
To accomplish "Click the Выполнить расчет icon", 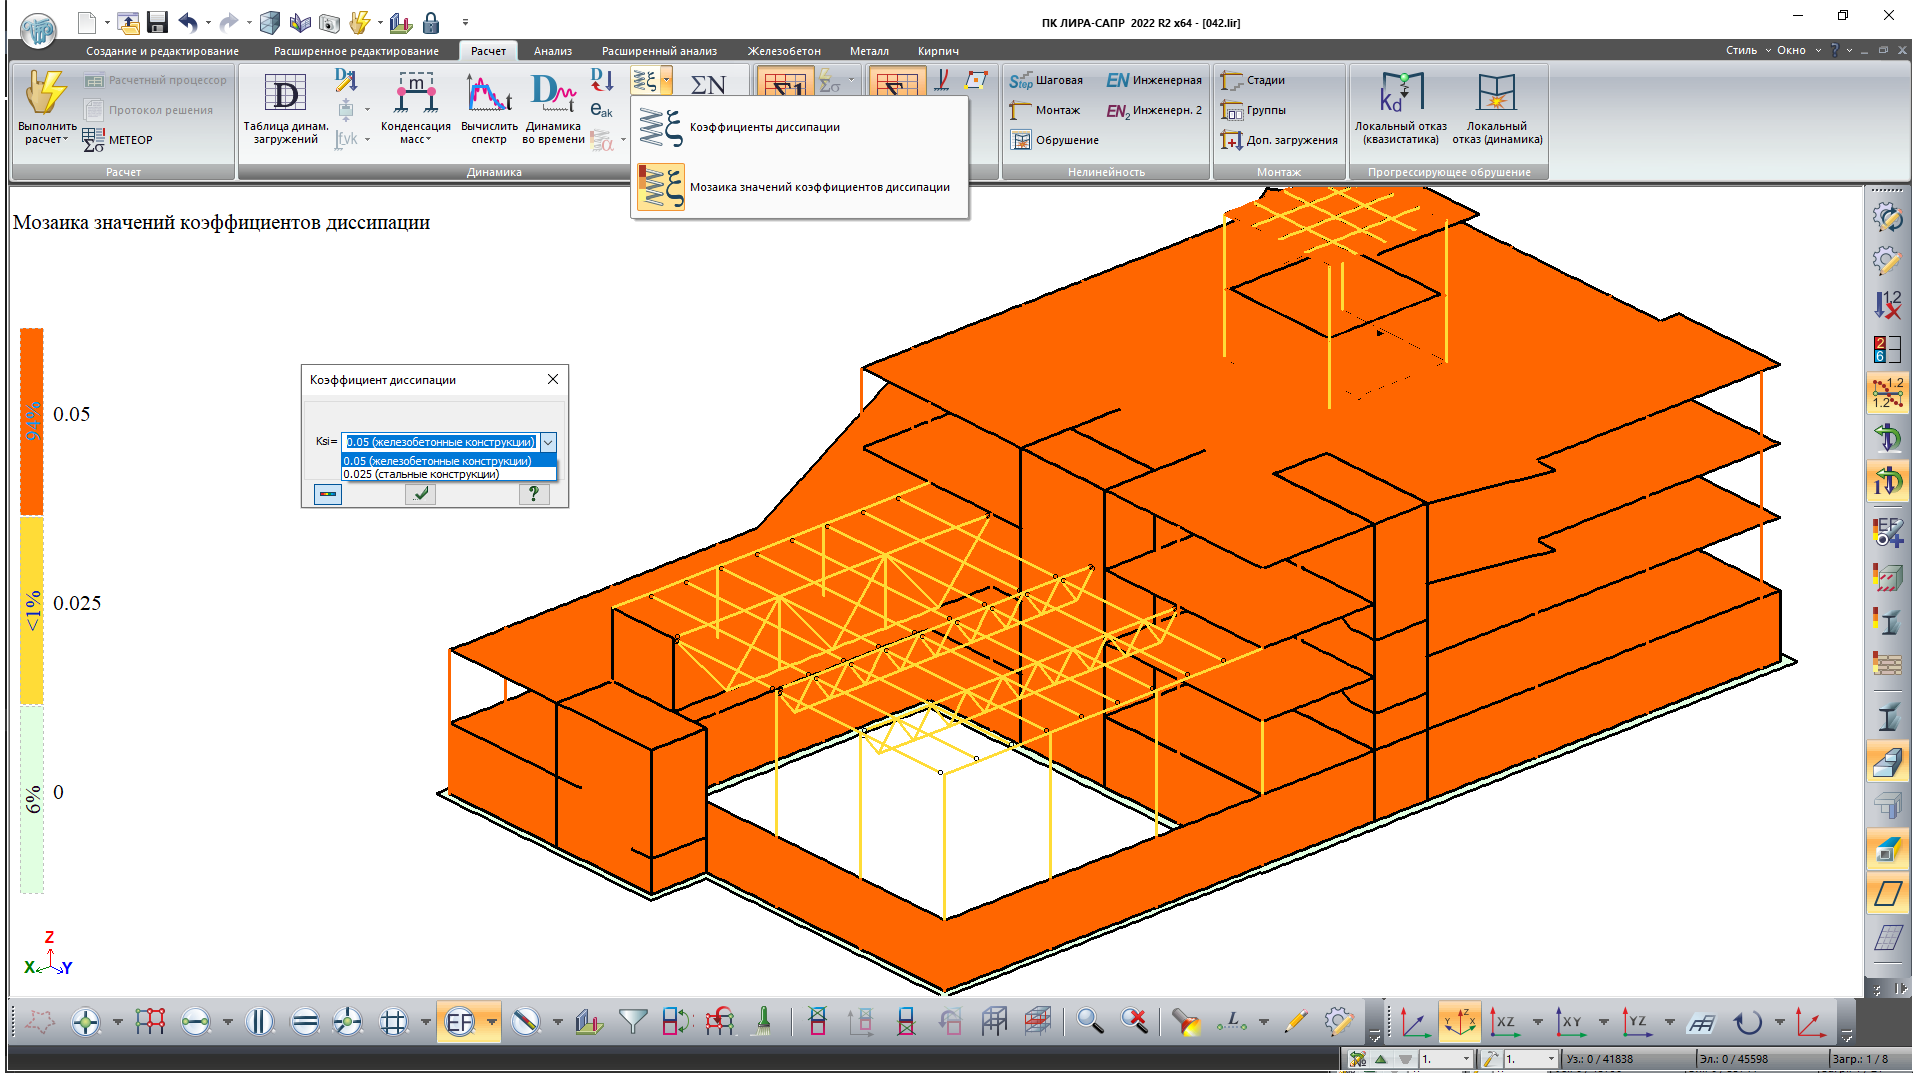I will click(46, 94).
